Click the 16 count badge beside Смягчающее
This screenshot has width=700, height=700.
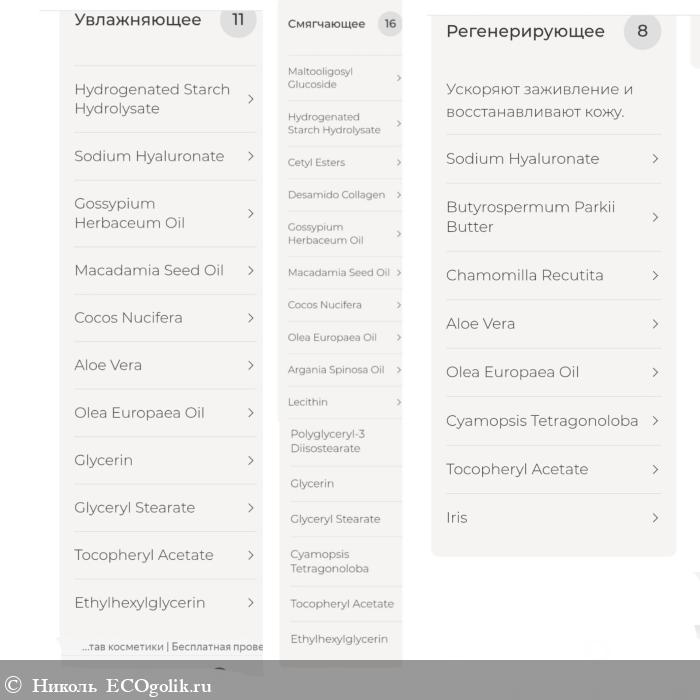point(390,24)
